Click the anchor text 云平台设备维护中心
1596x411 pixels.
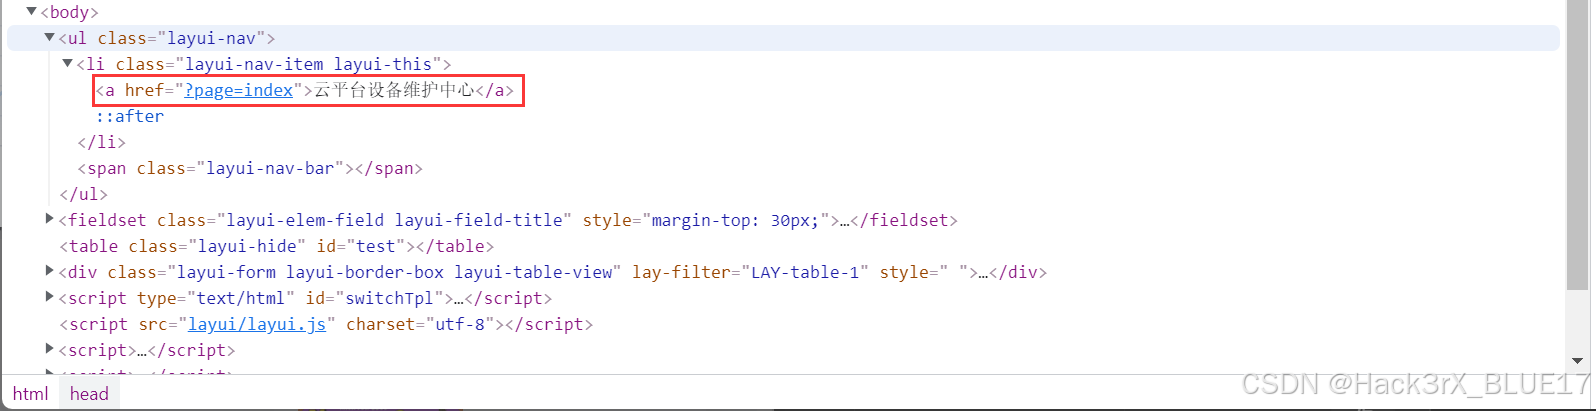pos(394,90)
